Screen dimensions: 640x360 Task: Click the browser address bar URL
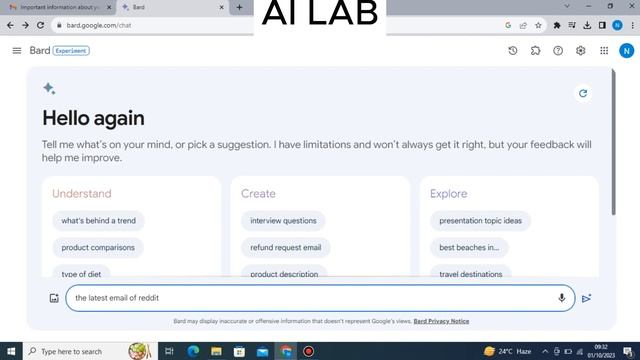point(99,25)
